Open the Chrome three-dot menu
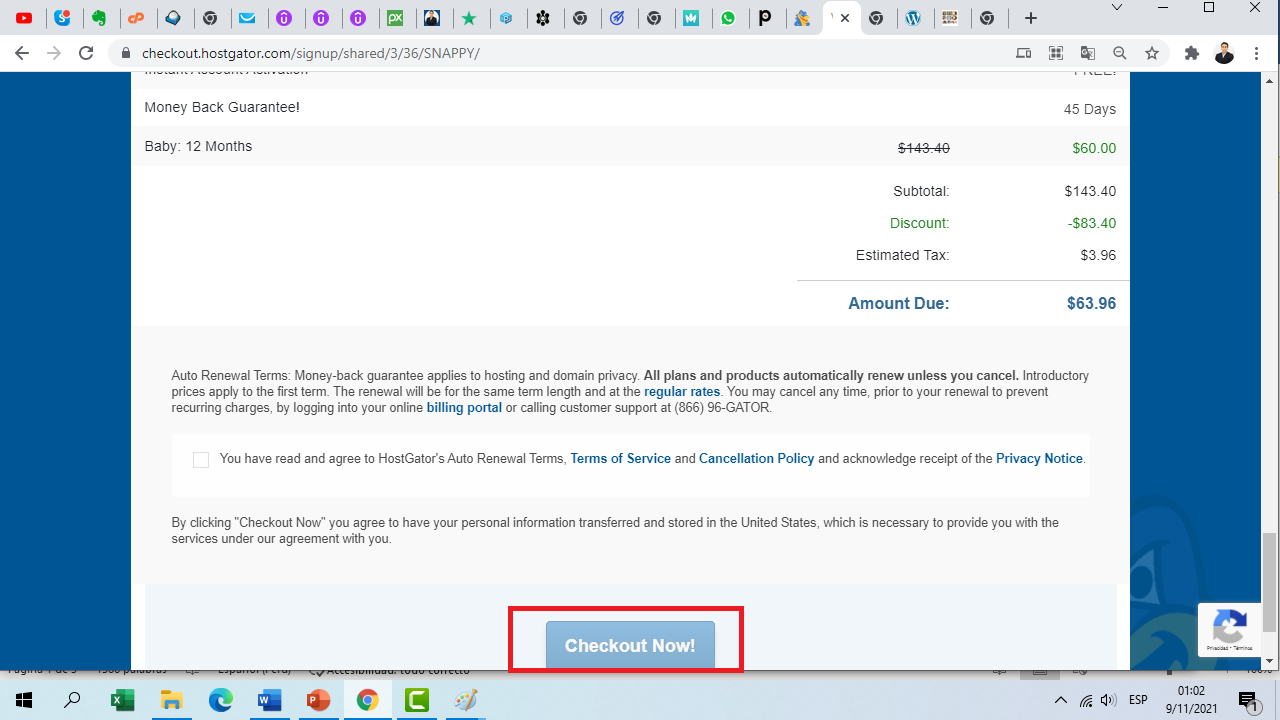 point(1257,53)
